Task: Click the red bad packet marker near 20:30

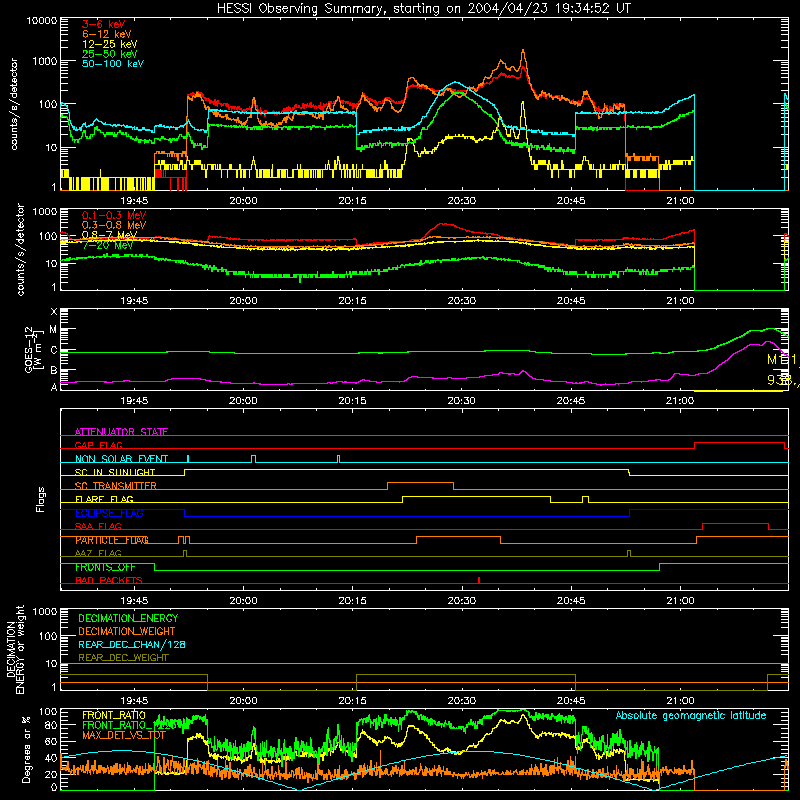Action: pyautogui.click(x=479, y=580)
